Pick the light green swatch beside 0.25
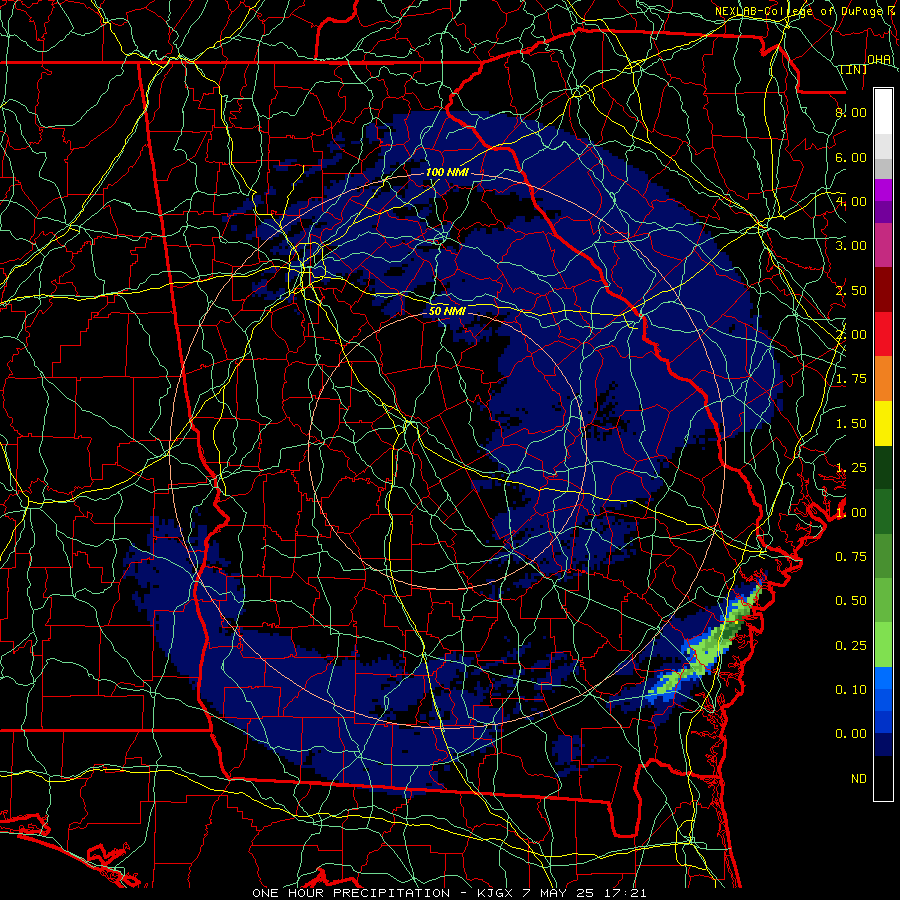The image size is (900, 900). coord(883,645)
